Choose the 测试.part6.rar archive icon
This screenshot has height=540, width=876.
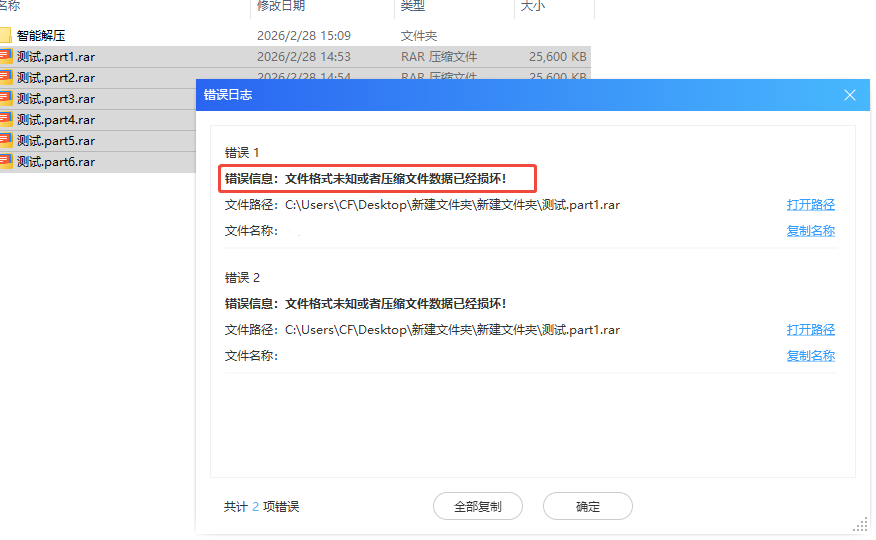(x=6, y=162)
